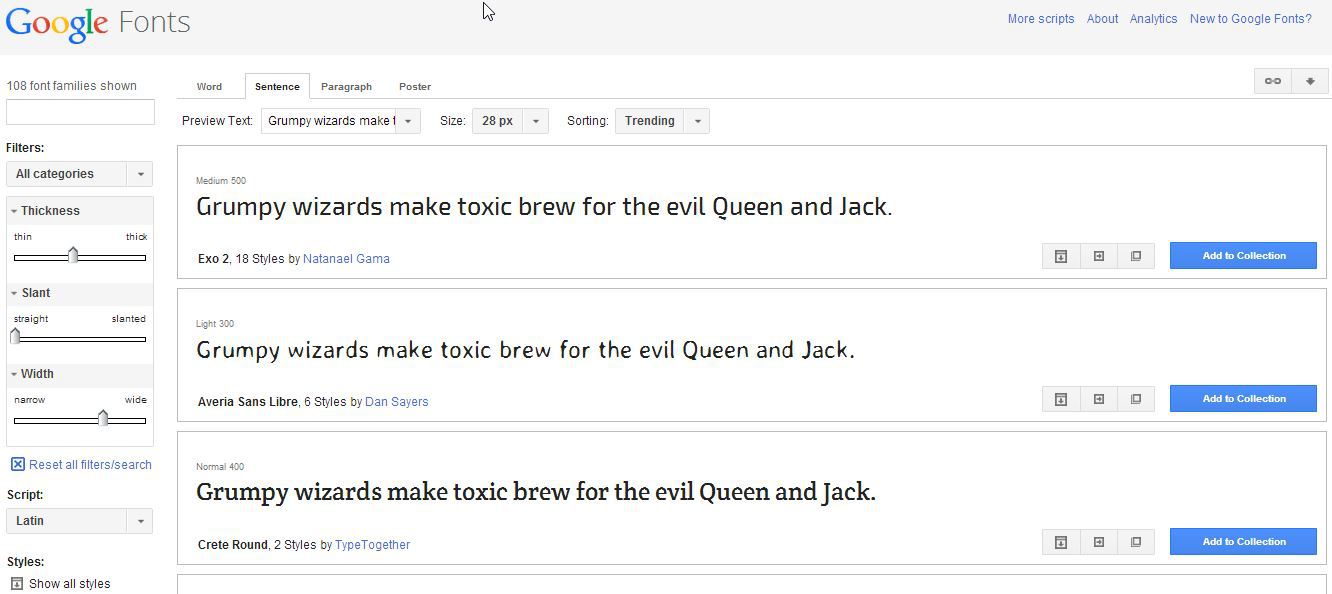
Task: Click the Preview Text input box
Action: point(329,121)
